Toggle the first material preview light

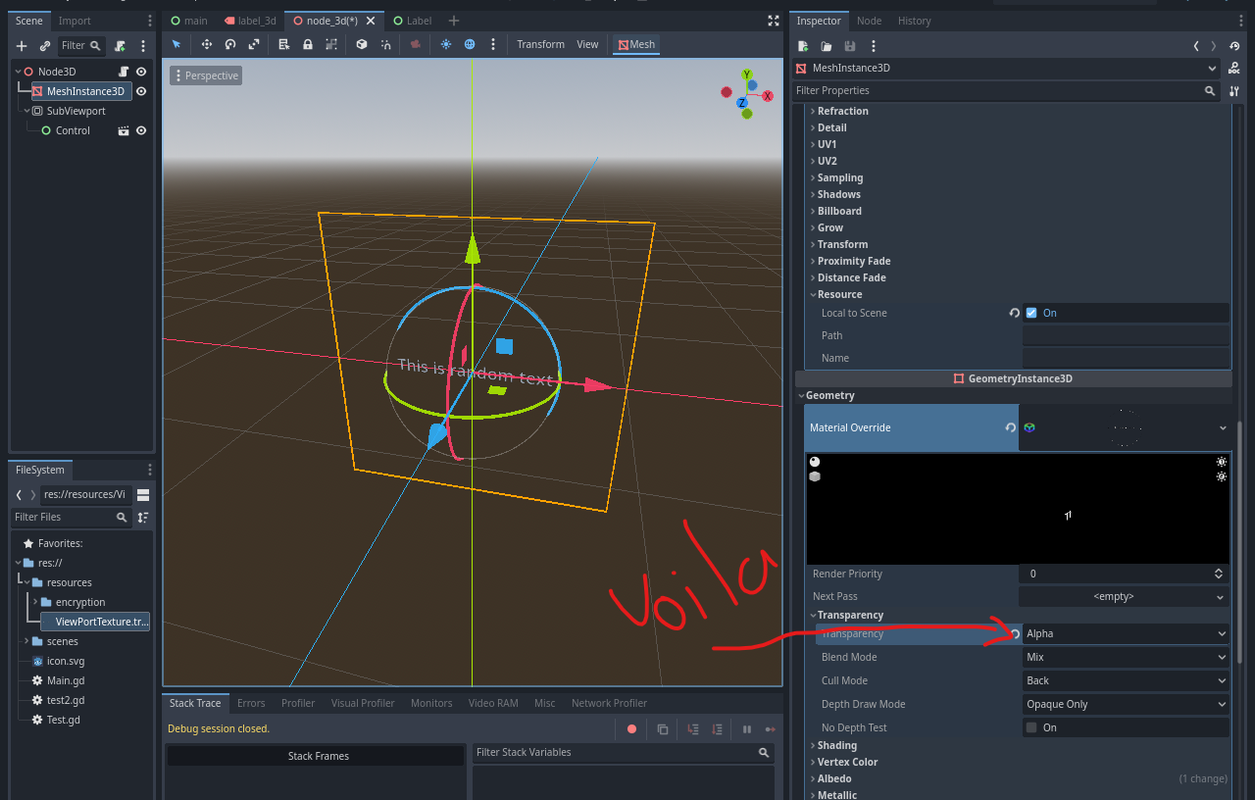click(x=1221, y=462)
